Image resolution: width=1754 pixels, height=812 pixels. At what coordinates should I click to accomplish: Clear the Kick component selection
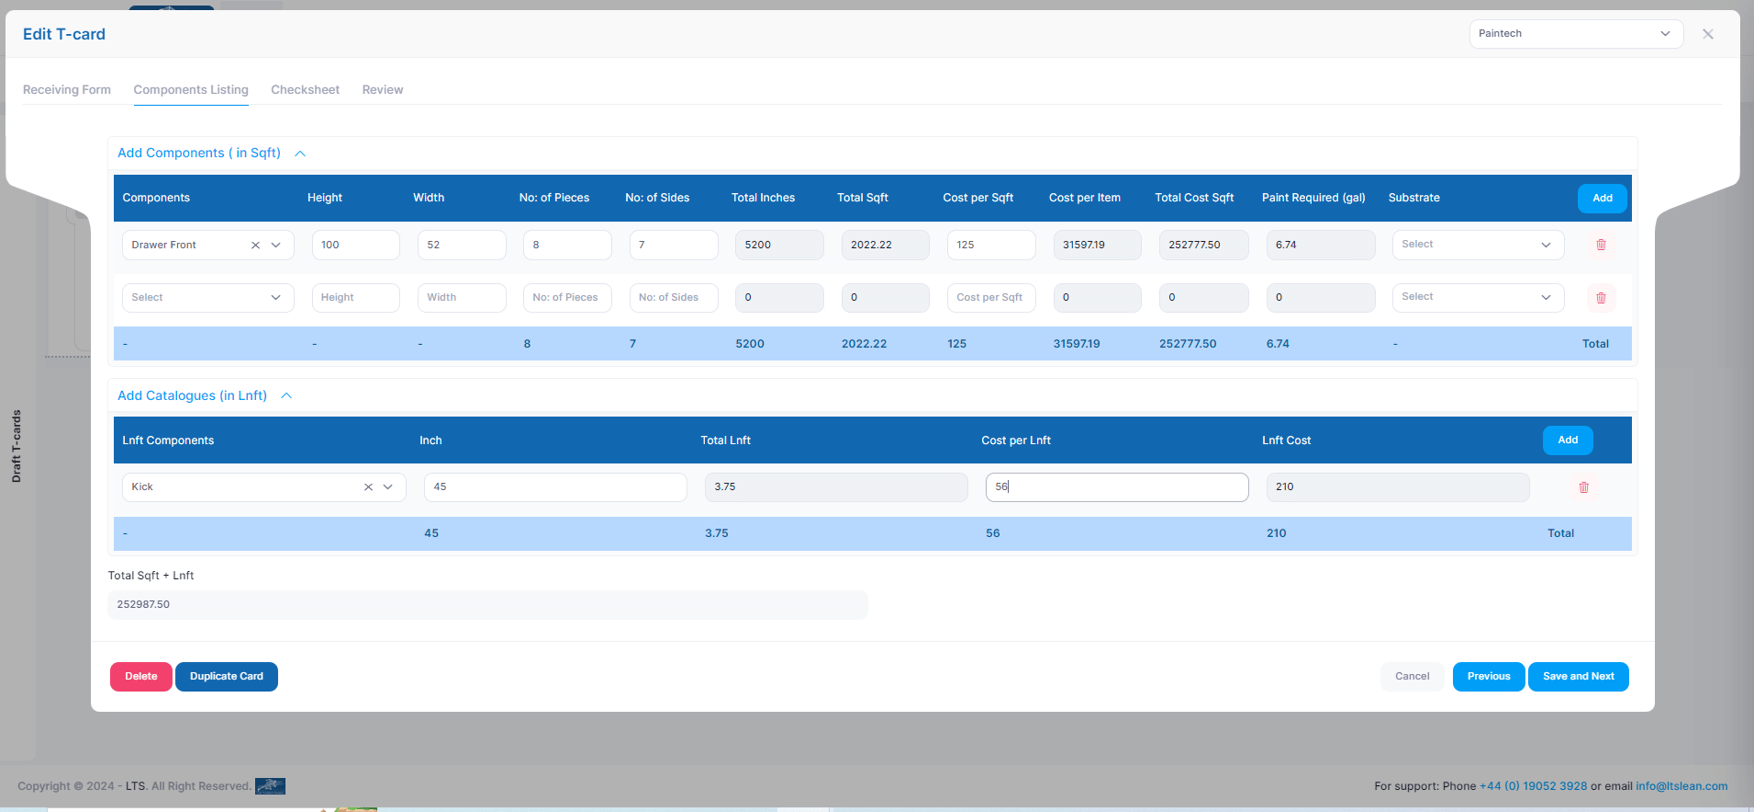tap(368, 487)
